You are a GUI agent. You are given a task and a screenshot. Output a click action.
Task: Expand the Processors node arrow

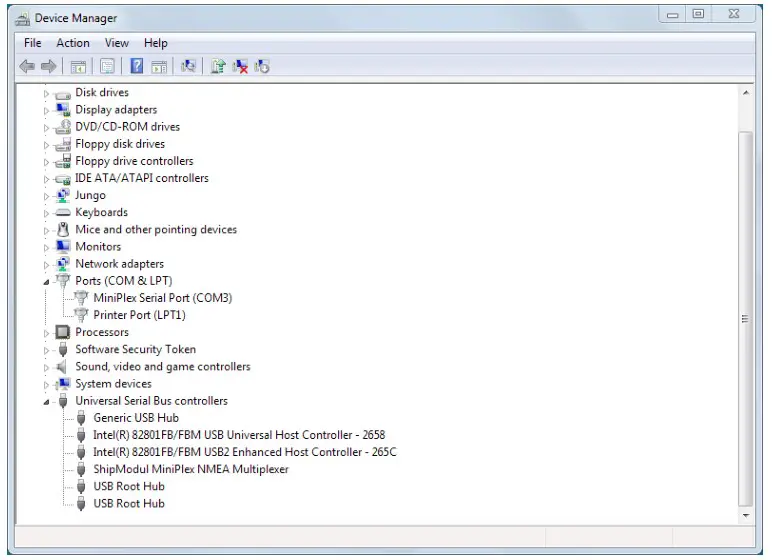46,333
